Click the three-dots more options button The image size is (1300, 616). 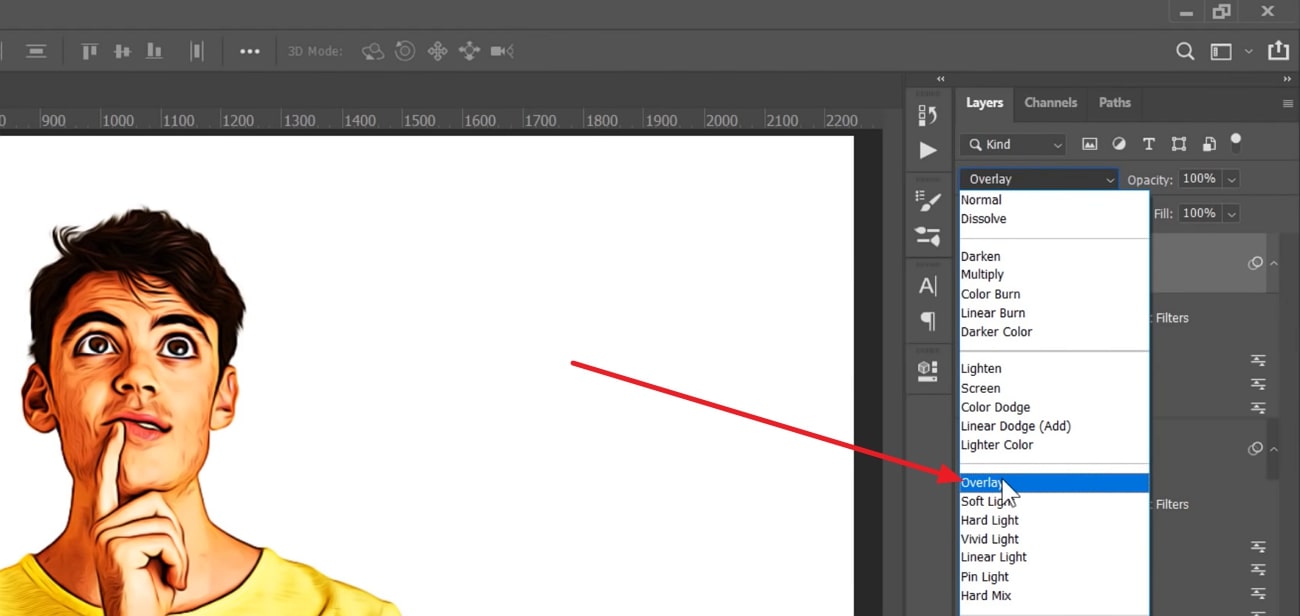pyautogui.click(x=250, y=51)
